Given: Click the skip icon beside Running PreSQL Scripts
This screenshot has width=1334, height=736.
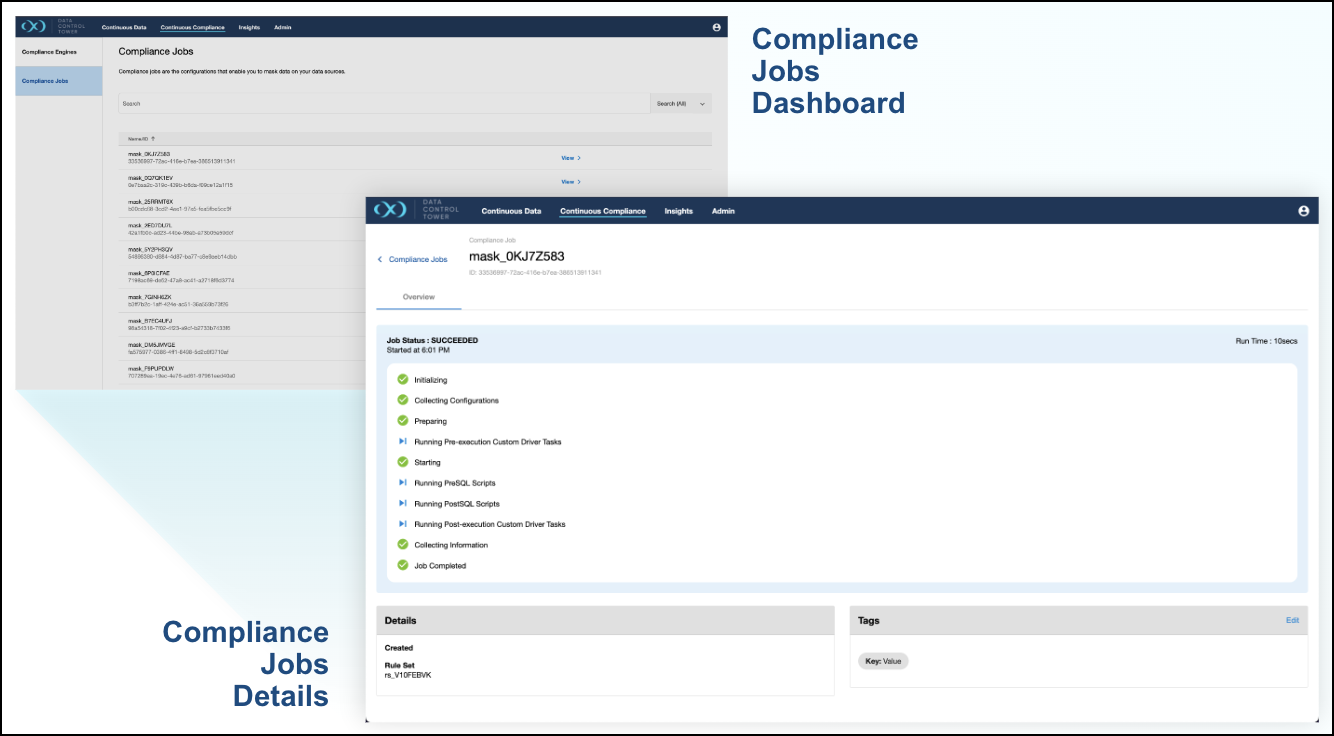Looking at the screenshot, I should (403, 483).
